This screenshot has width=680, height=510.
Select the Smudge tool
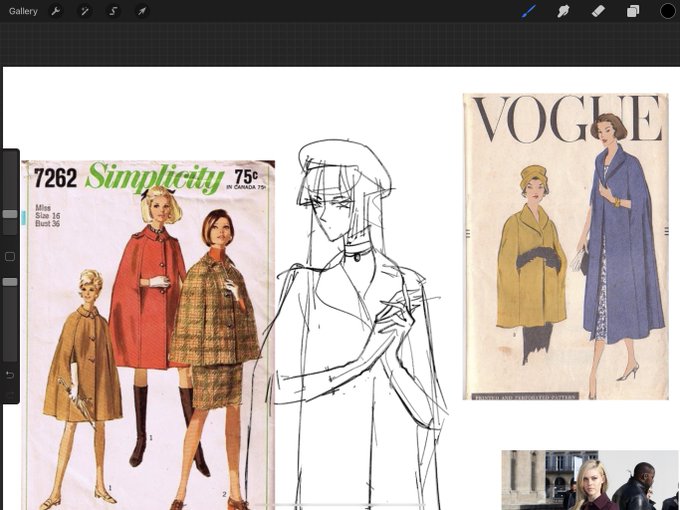563,11
